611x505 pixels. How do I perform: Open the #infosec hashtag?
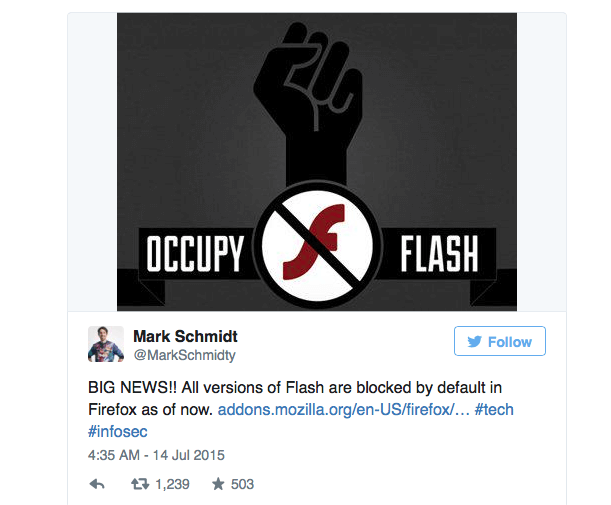[118, 431]
